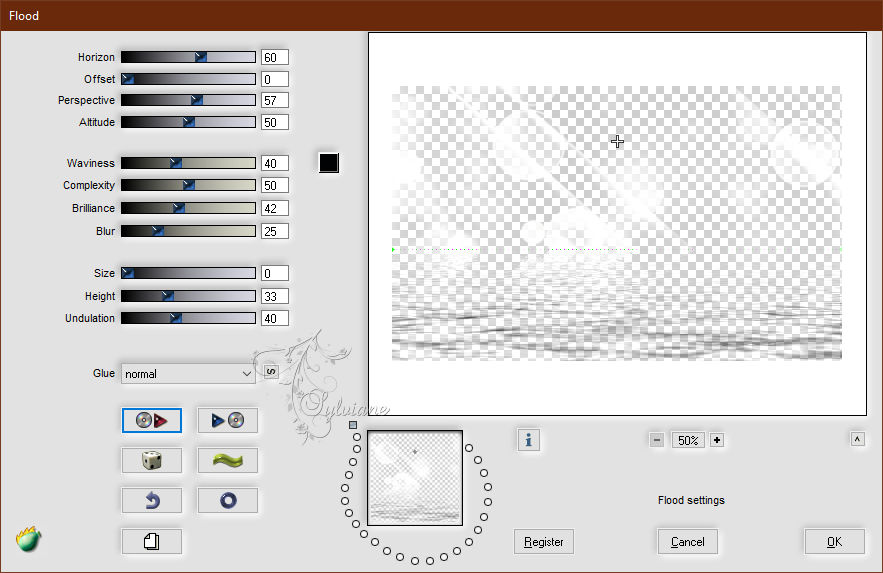
Task: Click the small S button next to Glue
Action: point(271,371)
